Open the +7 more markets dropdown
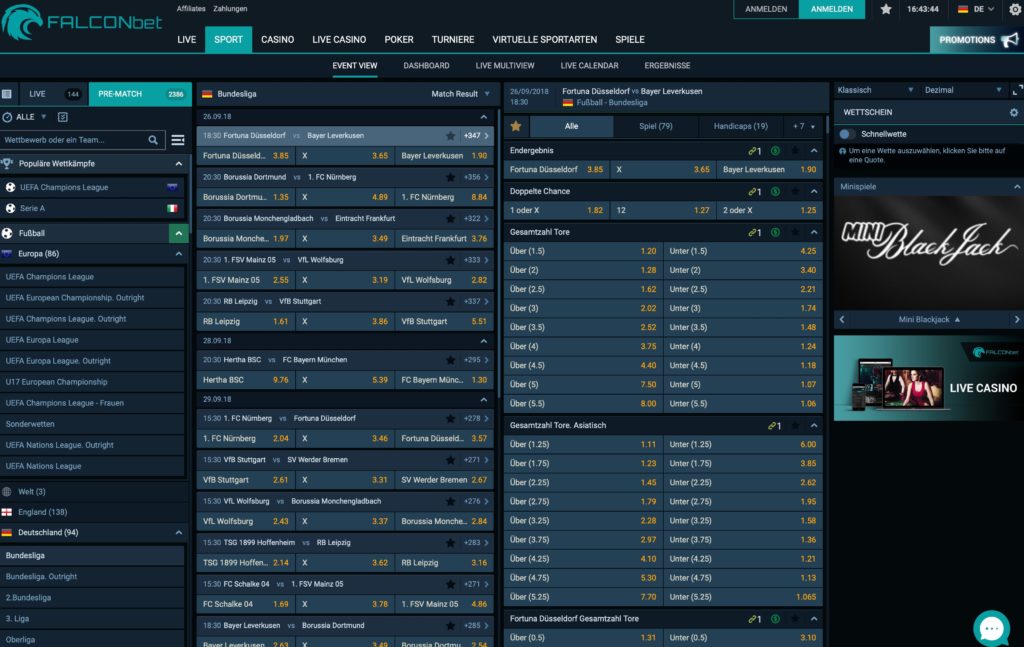1024x647 pixels. pyautogui.click(x=804, y=127)
